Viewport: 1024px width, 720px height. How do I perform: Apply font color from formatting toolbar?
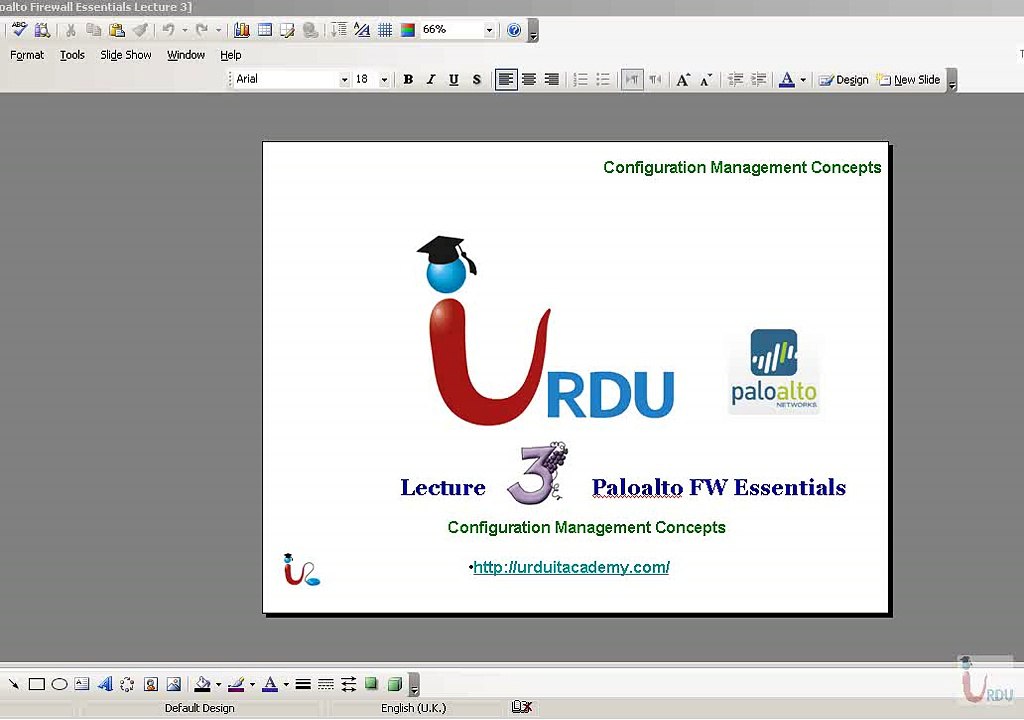point(787,80)
